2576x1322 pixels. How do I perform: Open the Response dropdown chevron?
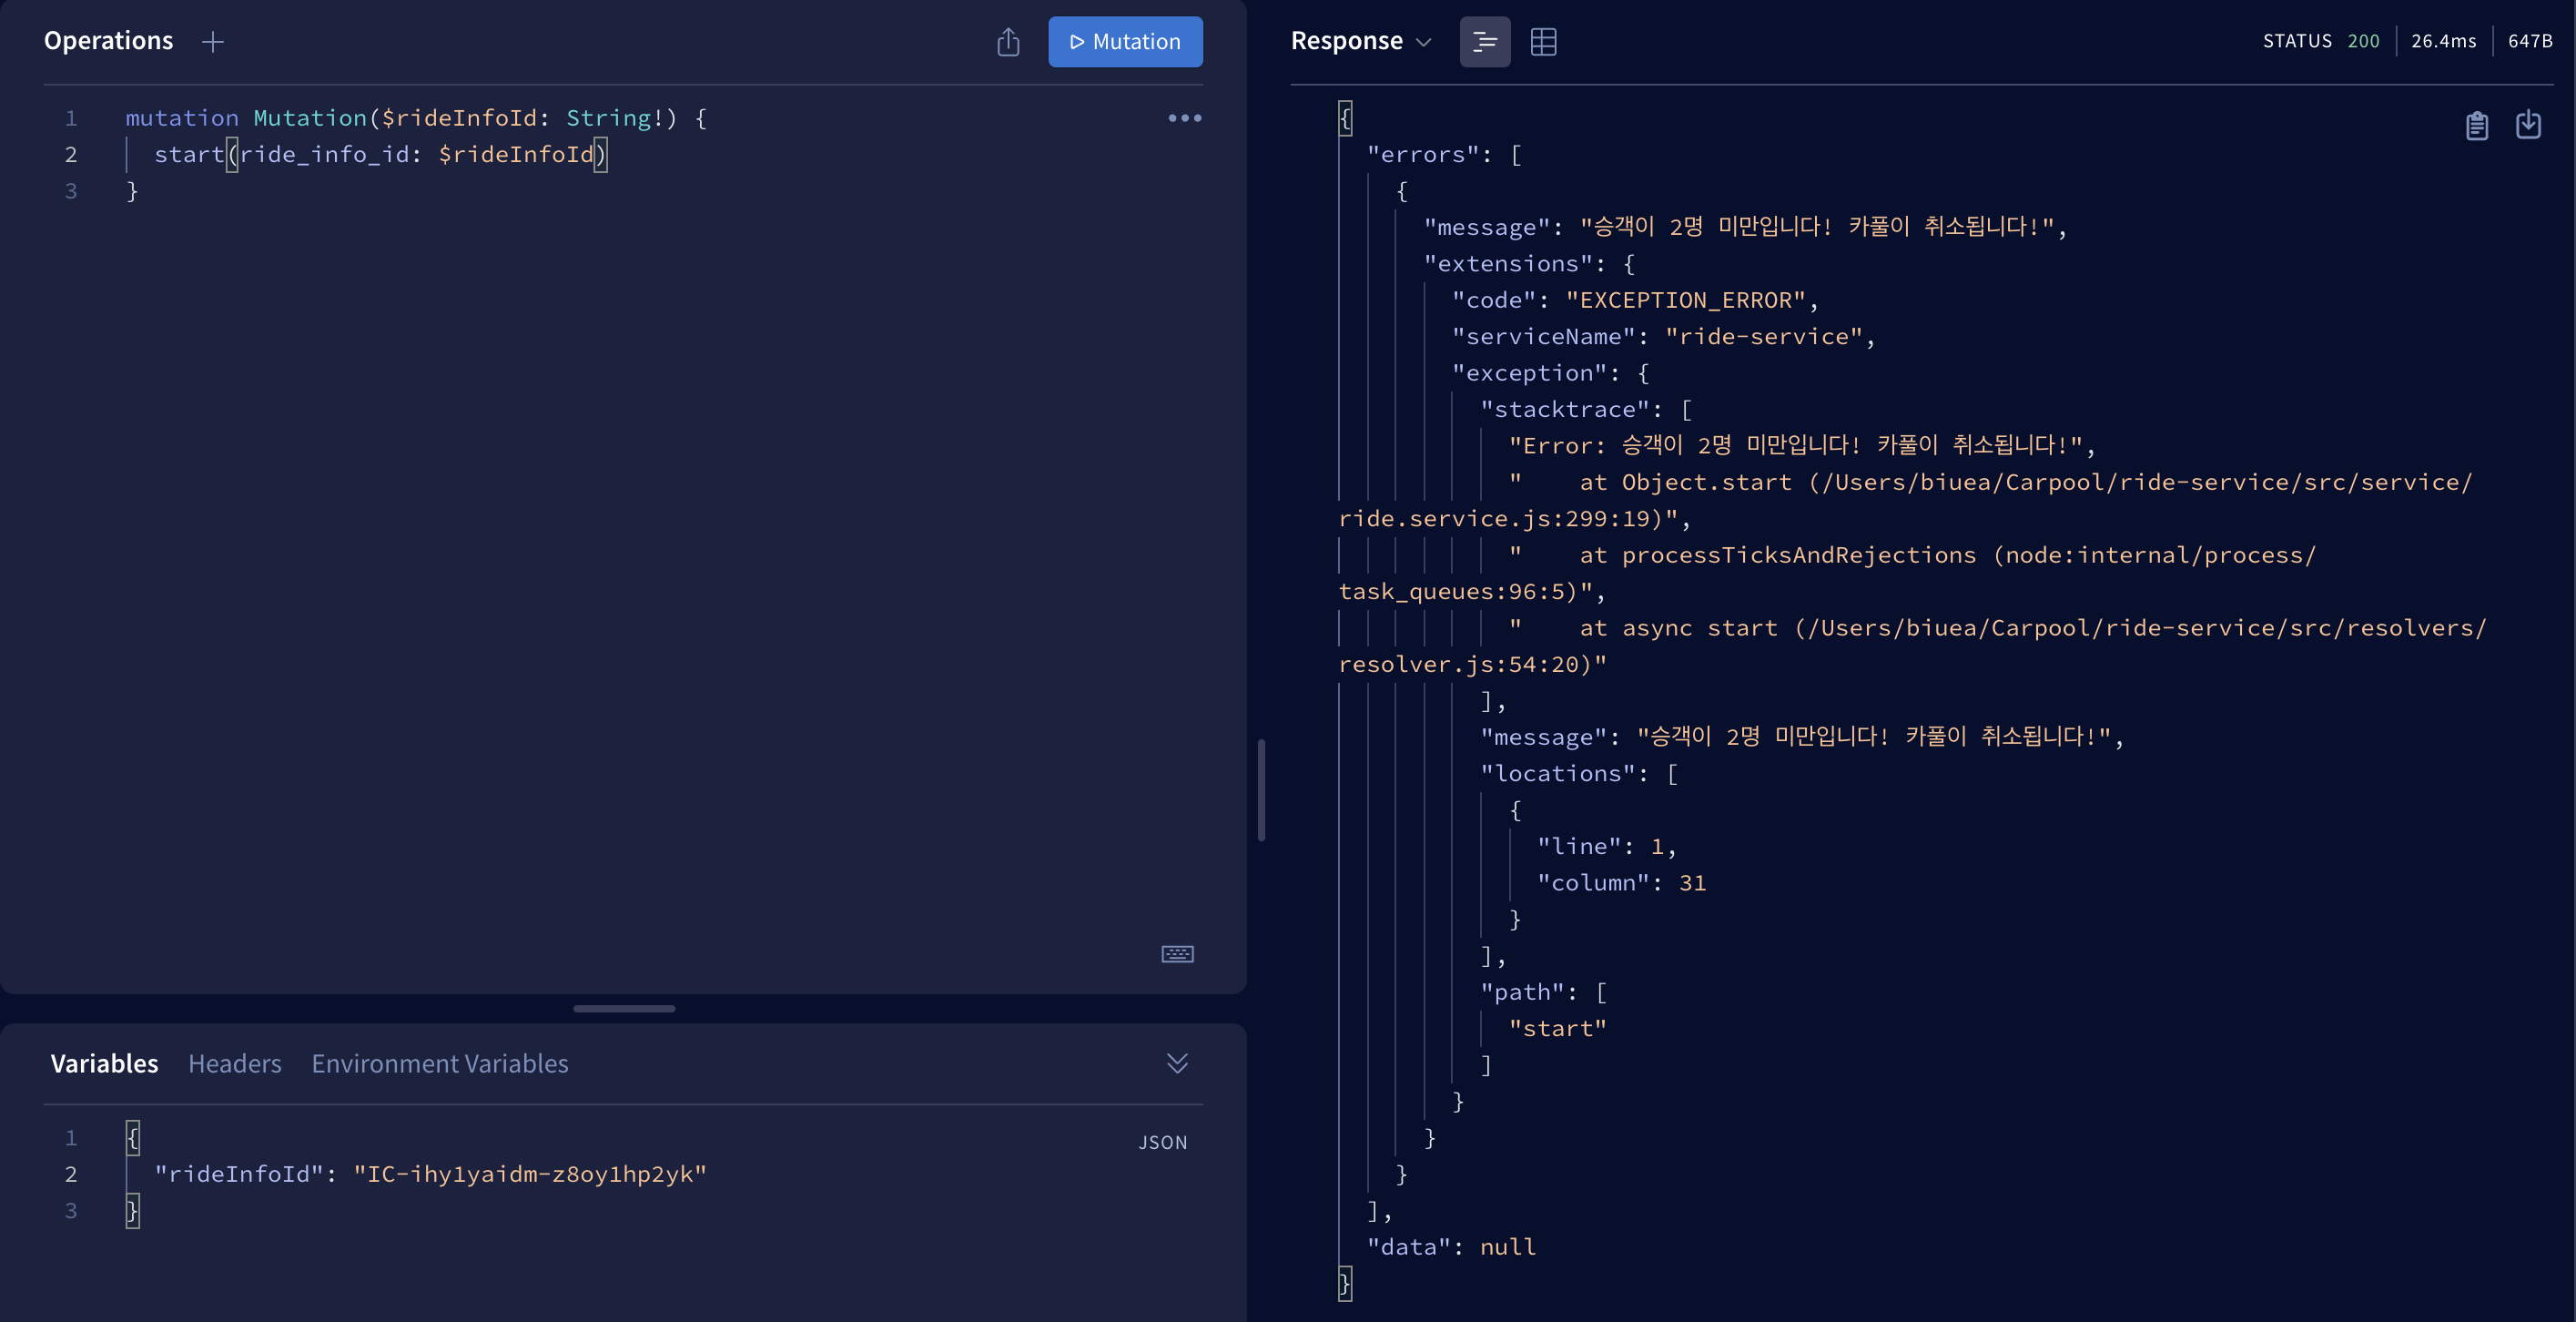[1424, 42]
